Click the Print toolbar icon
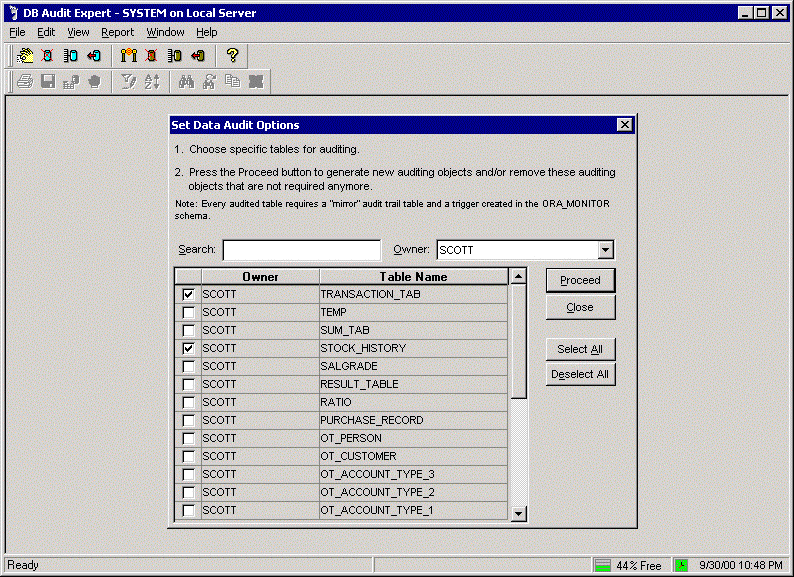 (x=25, y=82)
